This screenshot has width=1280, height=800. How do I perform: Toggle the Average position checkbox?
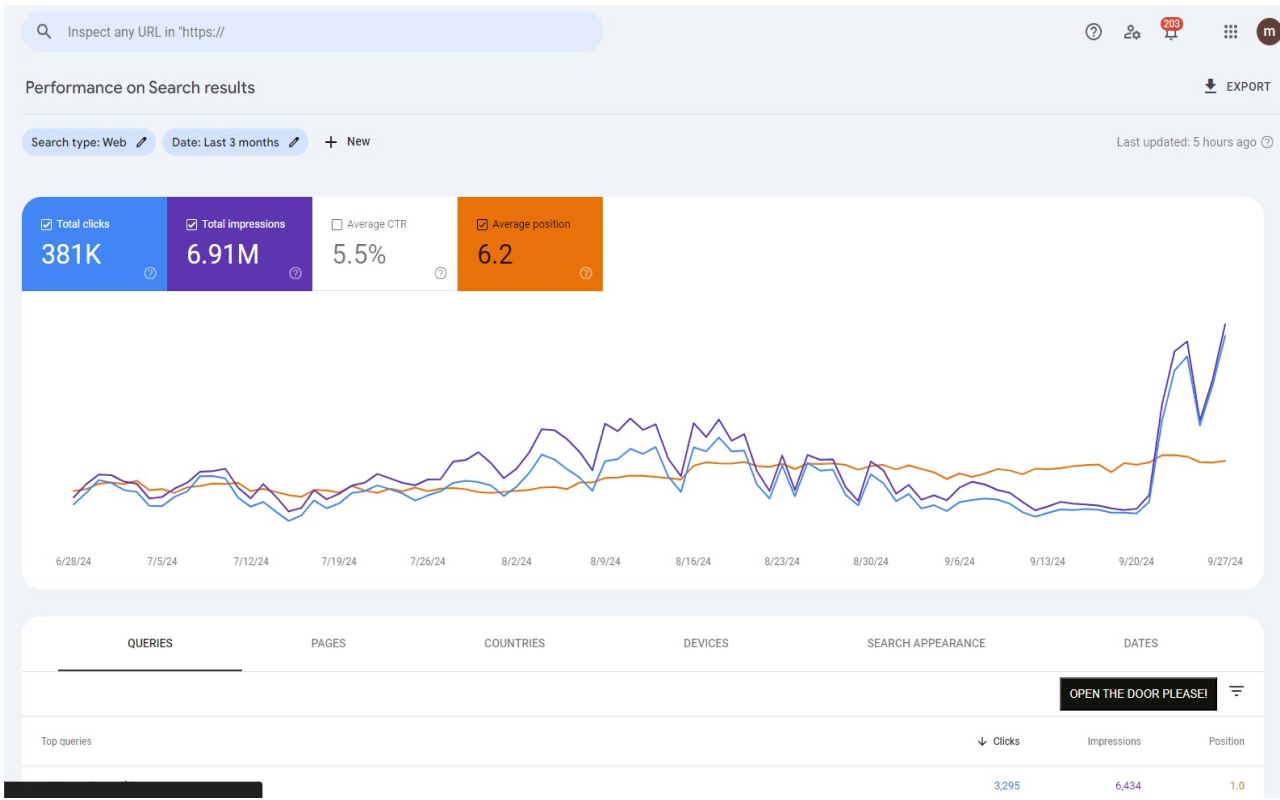click(x=482, y=225)
